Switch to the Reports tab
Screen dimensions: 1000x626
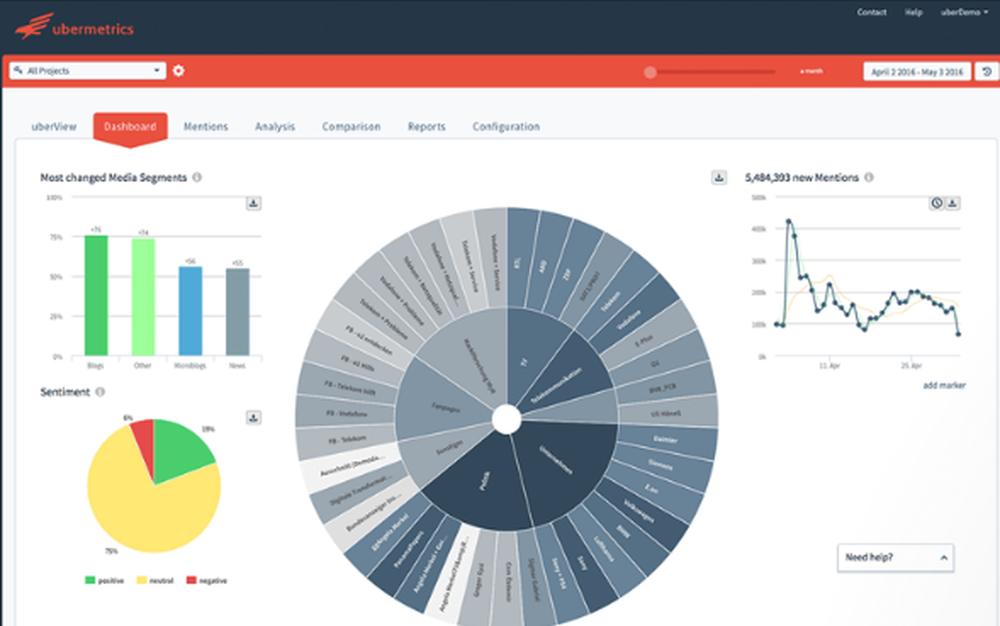pyautogui.click(x=427, y=126)
